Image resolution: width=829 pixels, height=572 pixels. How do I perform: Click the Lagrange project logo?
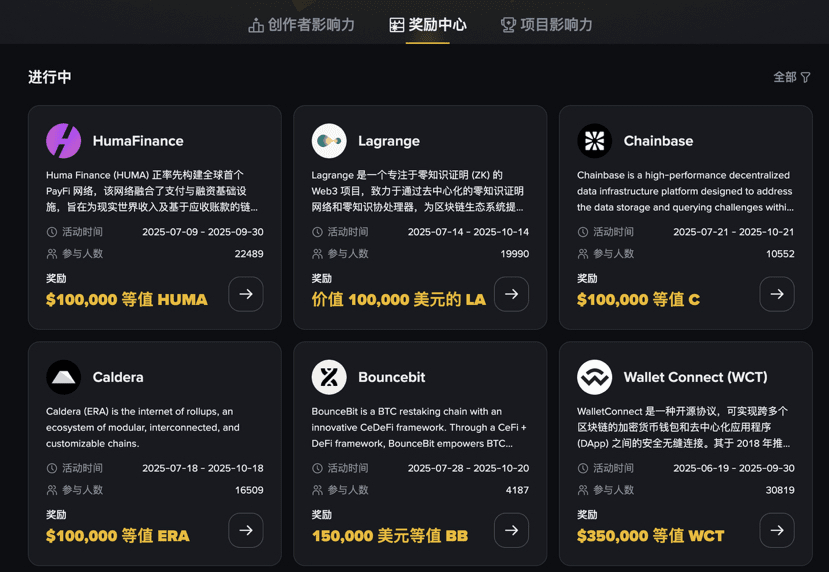(329, 141)
